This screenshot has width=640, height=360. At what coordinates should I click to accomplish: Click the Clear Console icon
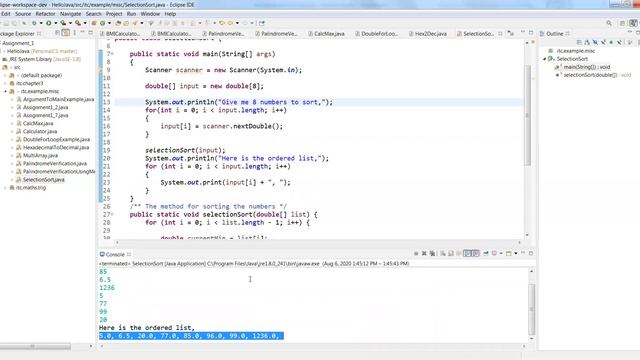pos(443,253)
